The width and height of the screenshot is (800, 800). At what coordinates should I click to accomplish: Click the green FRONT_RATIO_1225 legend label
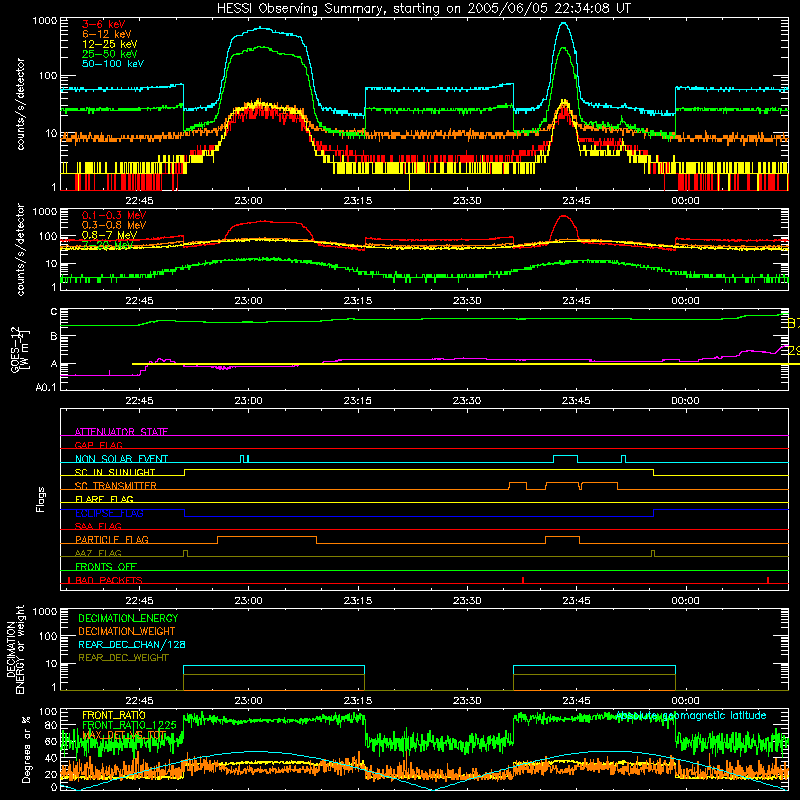129,725
